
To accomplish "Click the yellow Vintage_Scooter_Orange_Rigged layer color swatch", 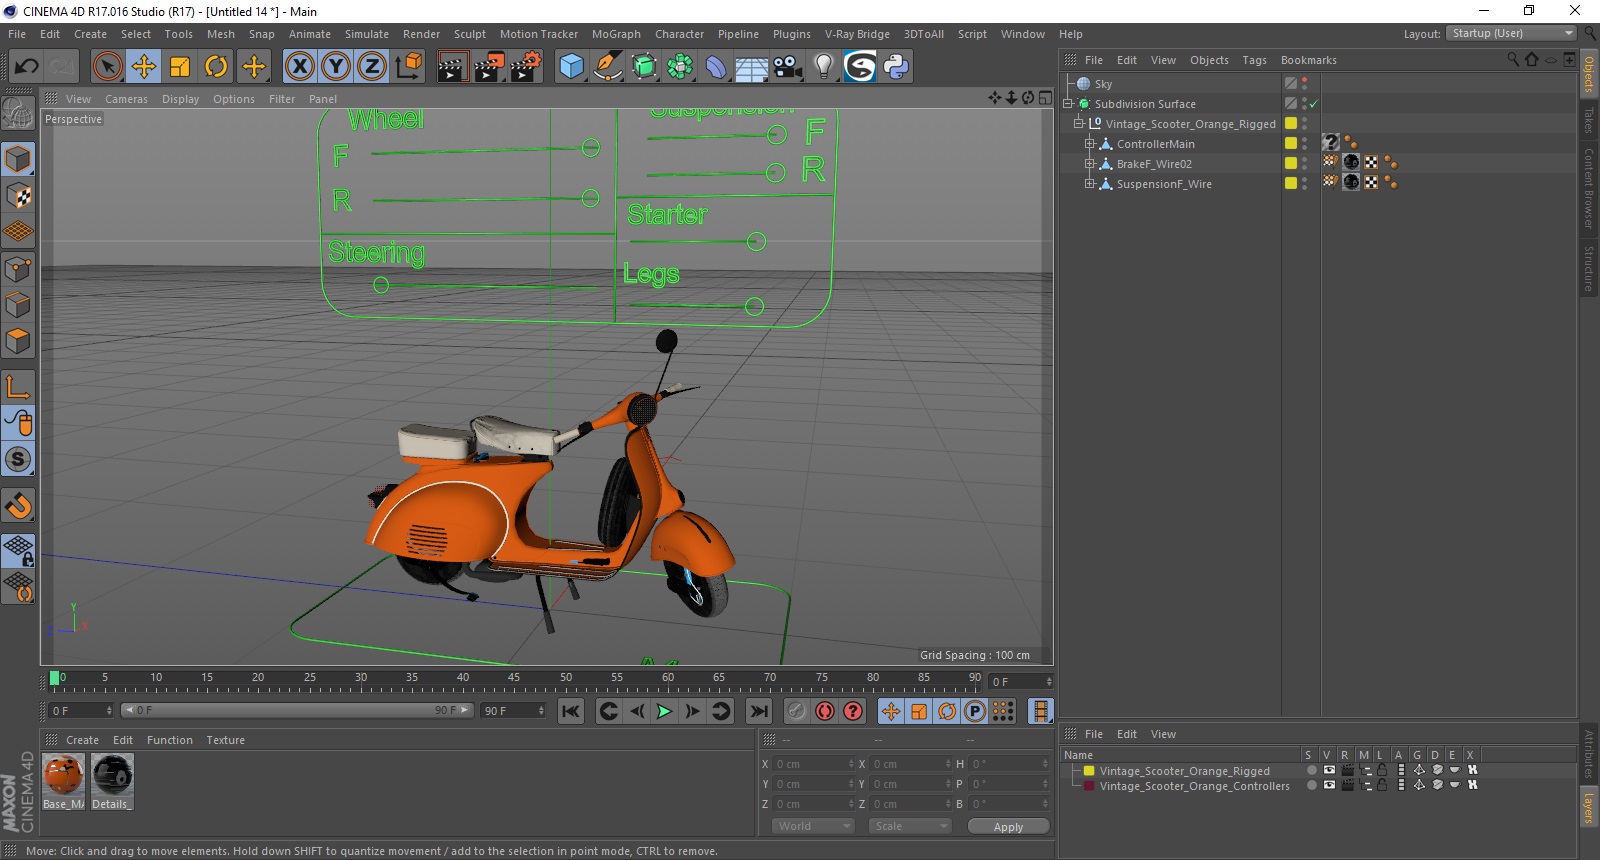I will (1089, 771).
